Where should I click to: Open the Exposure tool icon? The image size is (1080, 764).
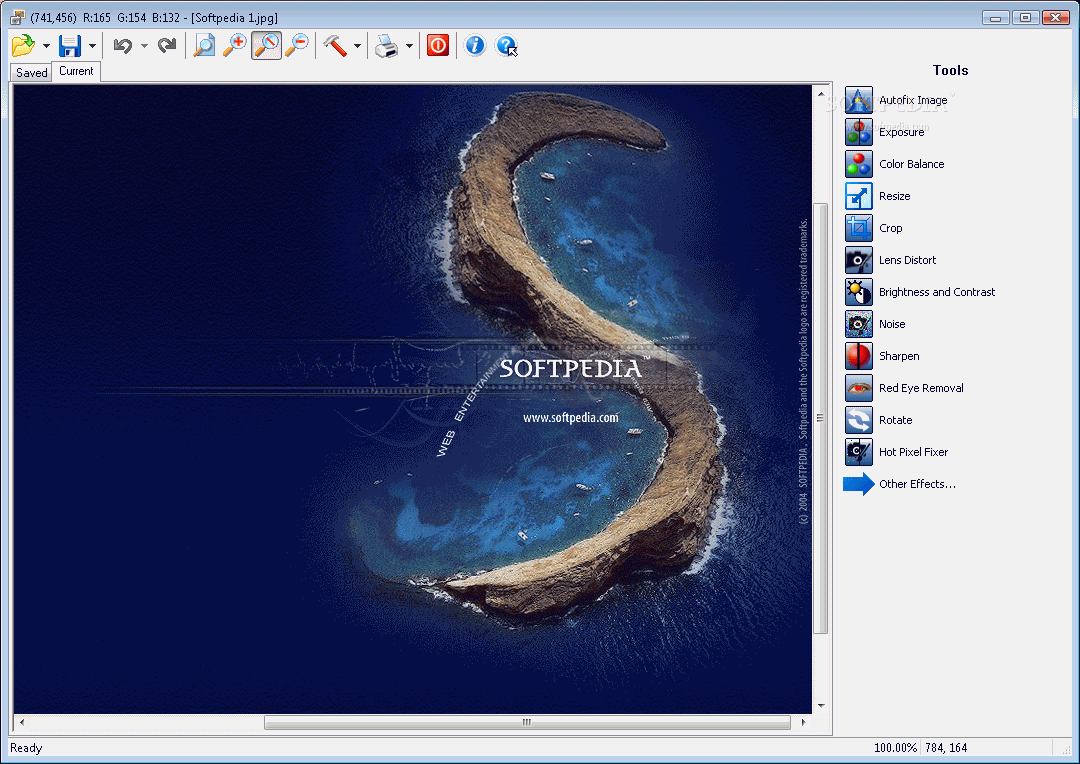coord(859,132)
